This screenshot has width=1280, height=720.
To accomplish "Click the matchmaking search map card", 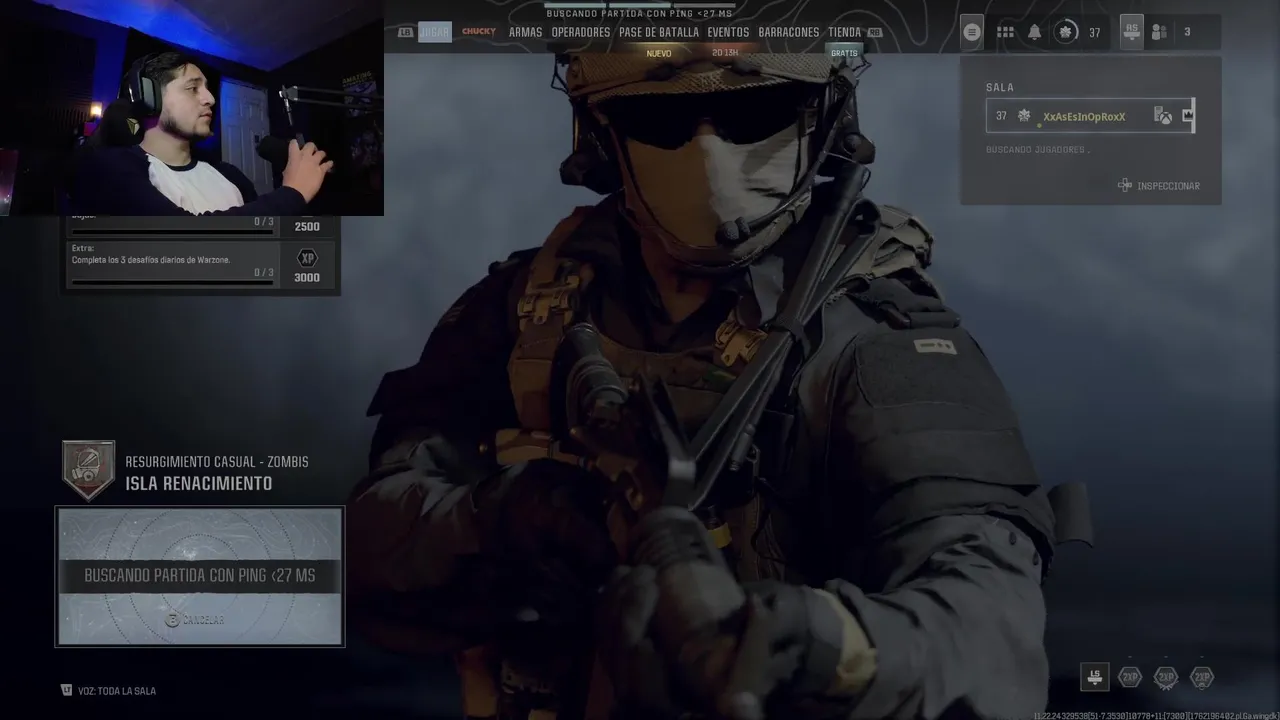I will pyautogui.click(x=200, y=576).
